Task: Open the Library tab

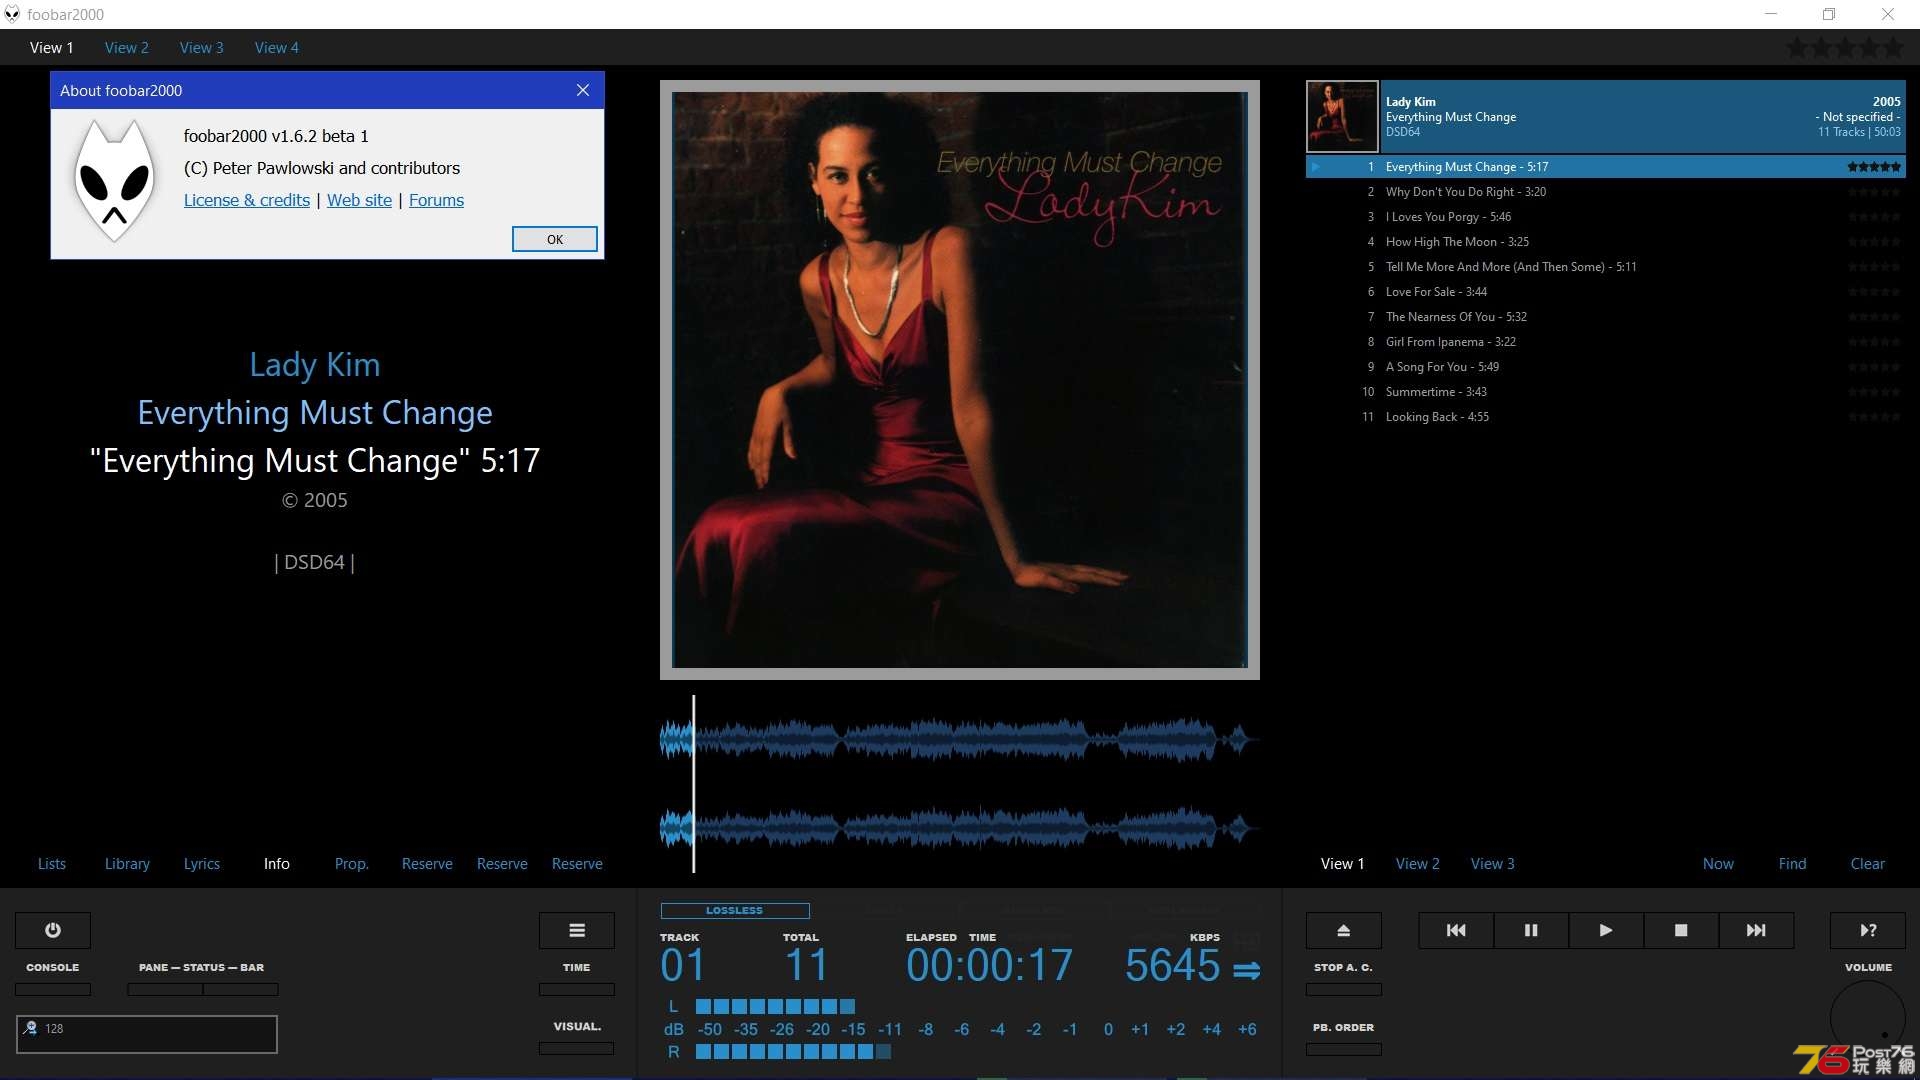Action: coord(127,864)
